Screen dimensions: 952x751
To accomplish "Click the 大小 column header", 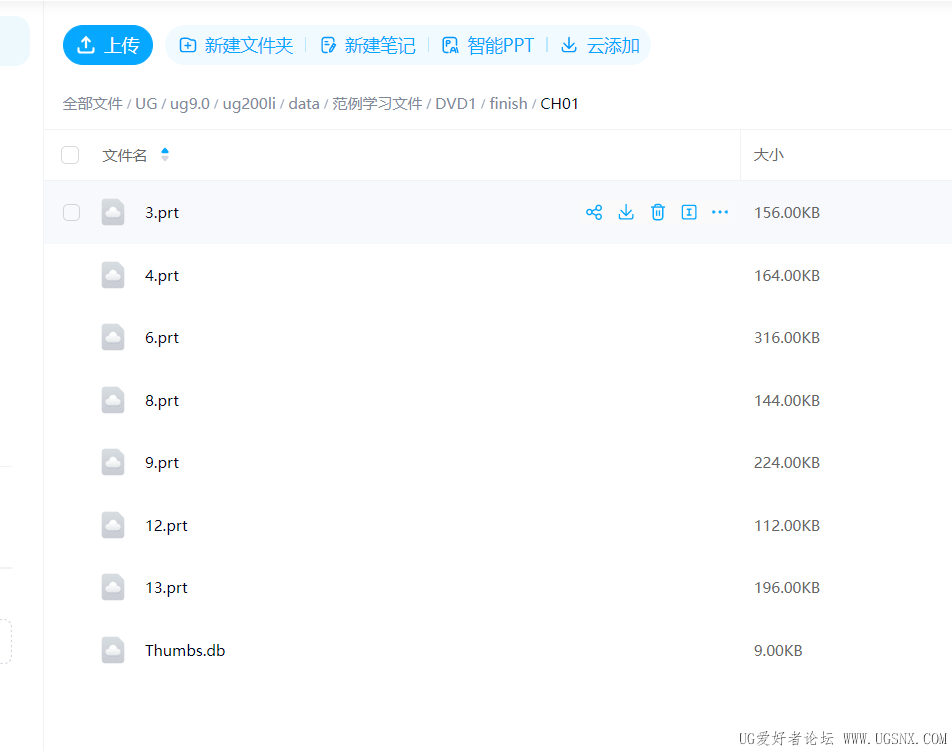I will click(768, 155).
